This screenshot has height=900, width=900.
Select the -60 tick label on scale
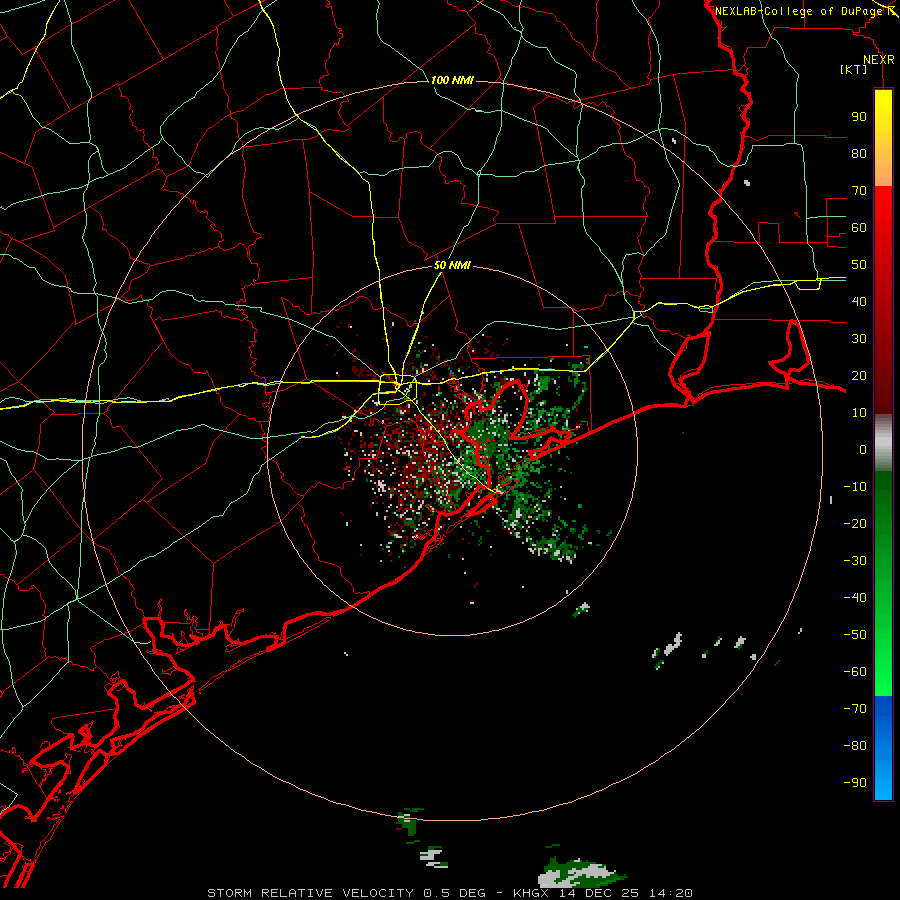(x=855, y=672)
